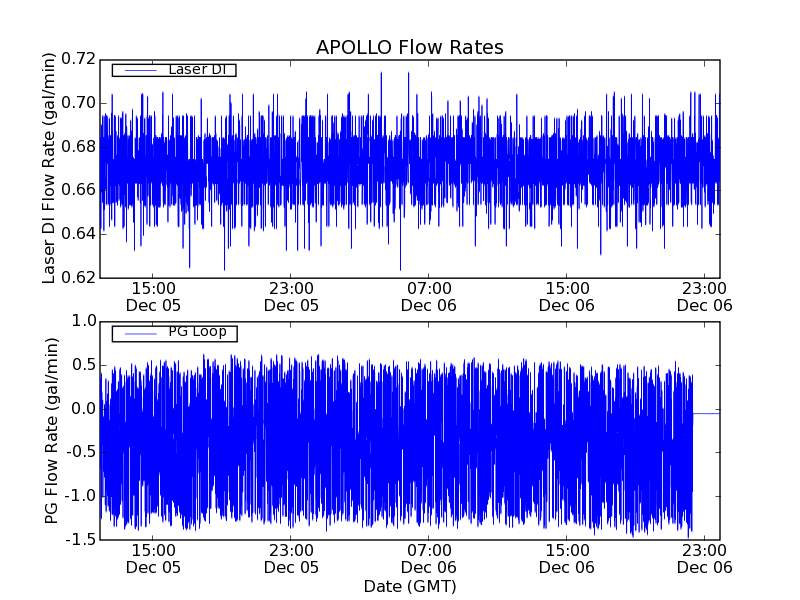Click the '23:00 Dec 05' label under the top plot
800x600 pixels.
pos(291,297)
